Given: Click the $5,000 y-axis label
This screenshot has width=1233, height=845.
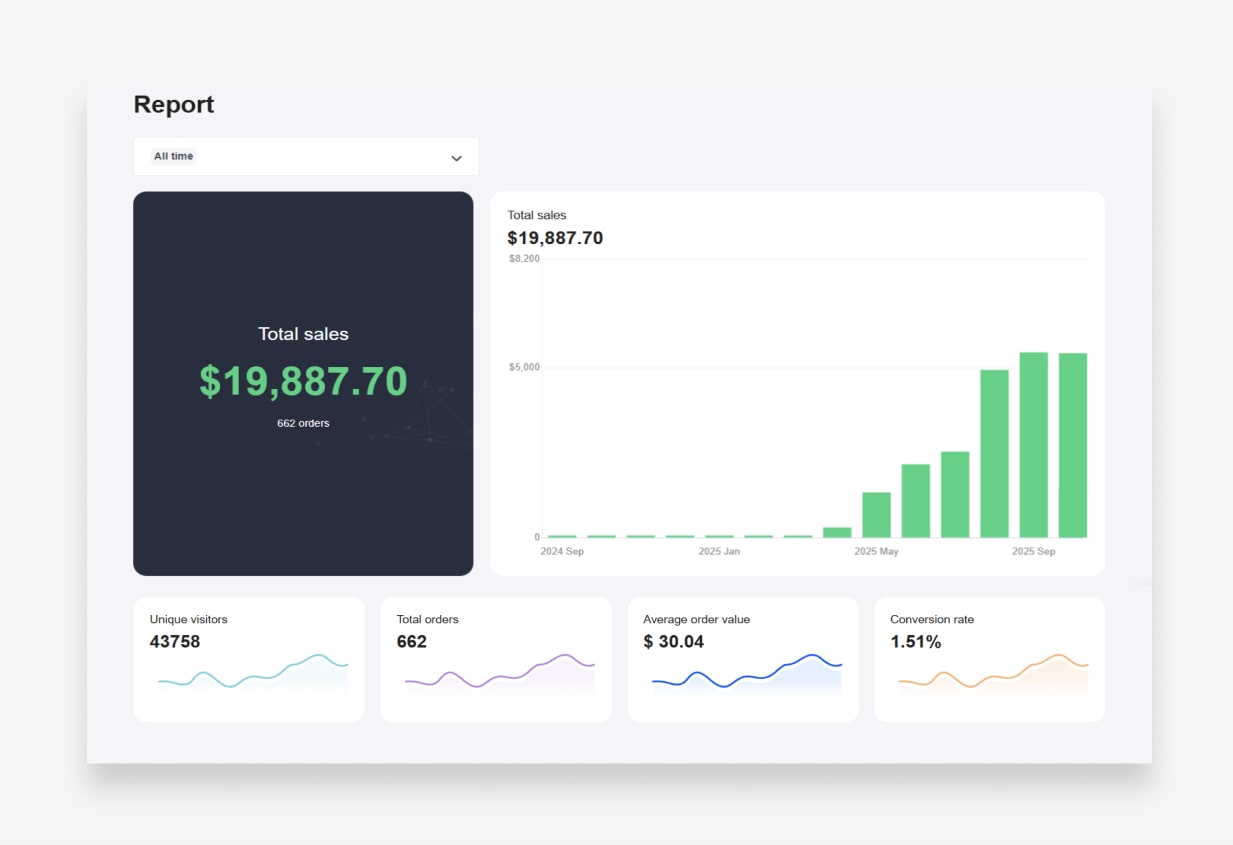Looking at the screenshot, I should [524, 367].
